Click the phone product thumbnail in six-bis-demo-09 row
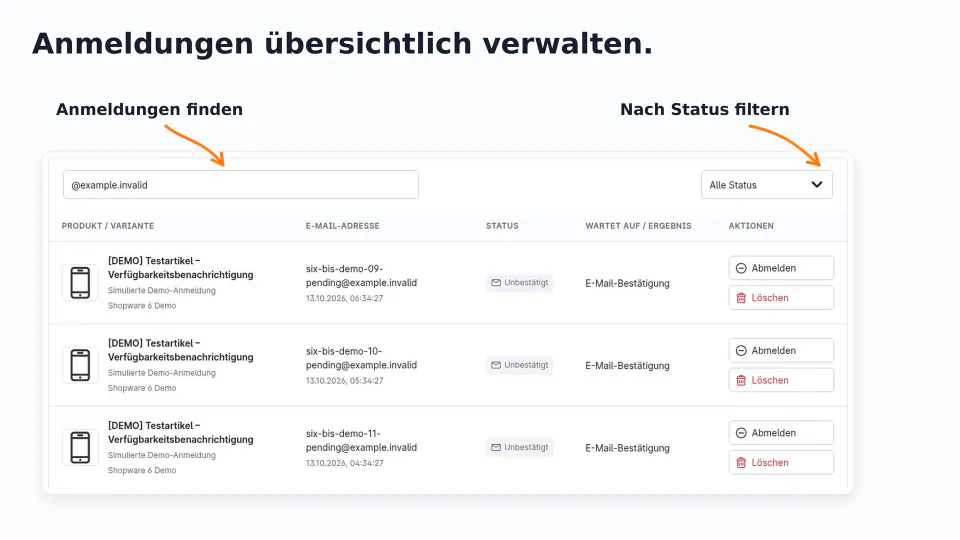The height and width of the screenshot is (540, 960). click(x=80, y=283)
